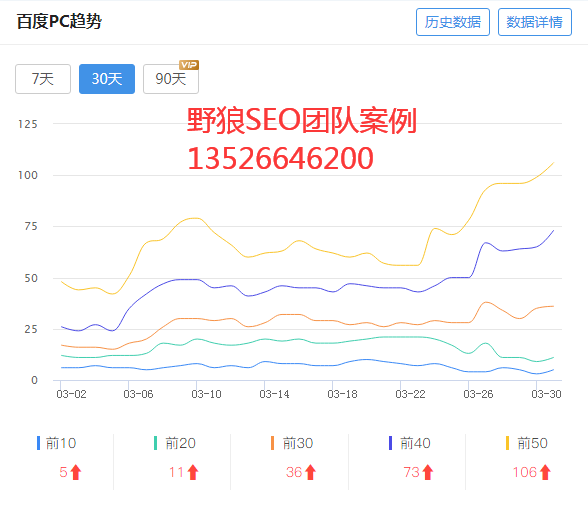Switch to the 90天 range tab

pos(171,79)
